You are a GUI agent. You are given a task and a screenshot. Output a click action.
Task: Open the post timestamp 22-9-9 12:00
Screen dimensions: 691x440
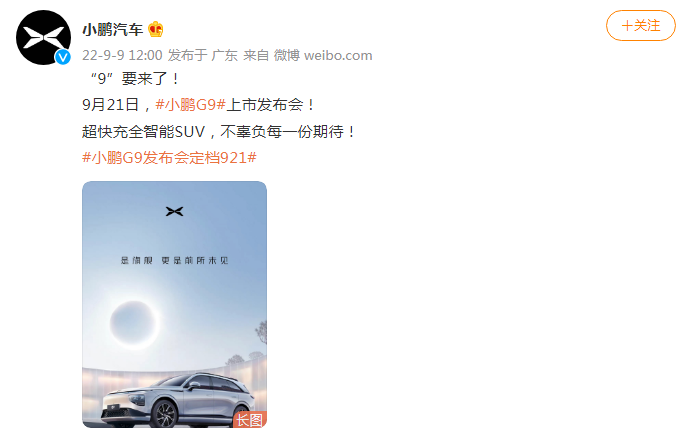(x=122, y=55)
